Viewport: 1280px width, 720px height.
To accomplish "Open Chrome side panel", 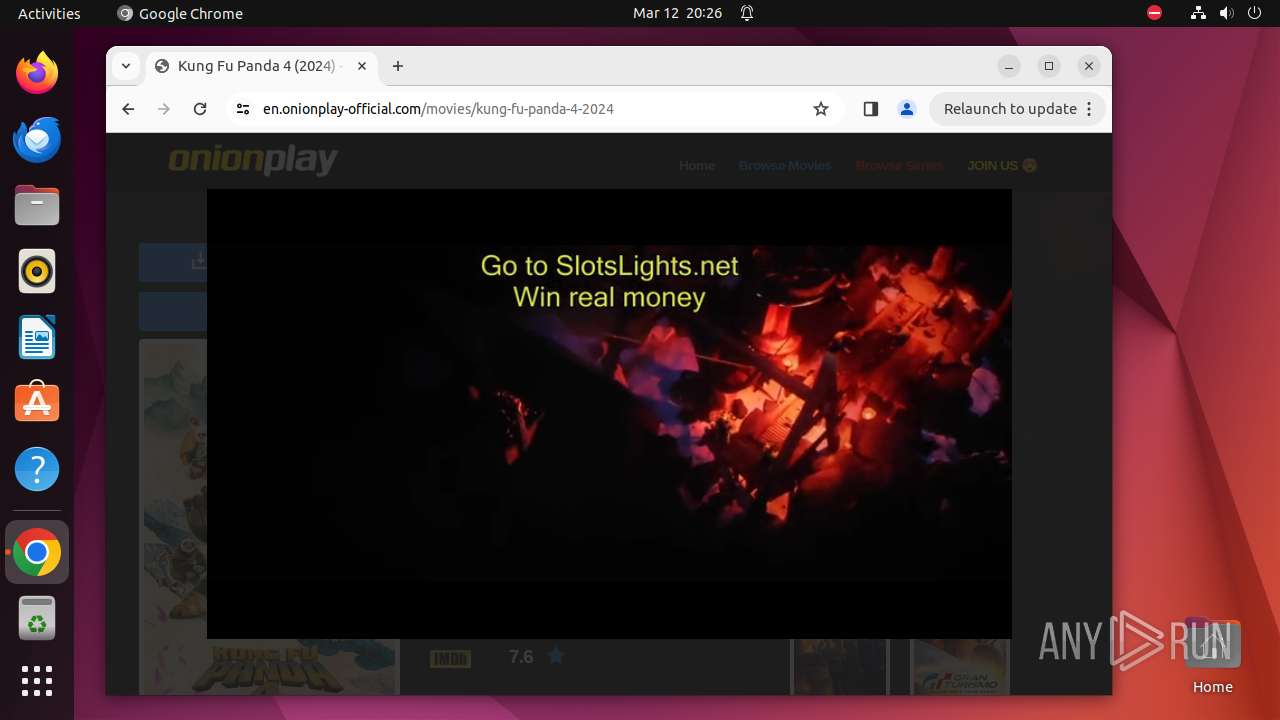I will (x=870, y=109).
